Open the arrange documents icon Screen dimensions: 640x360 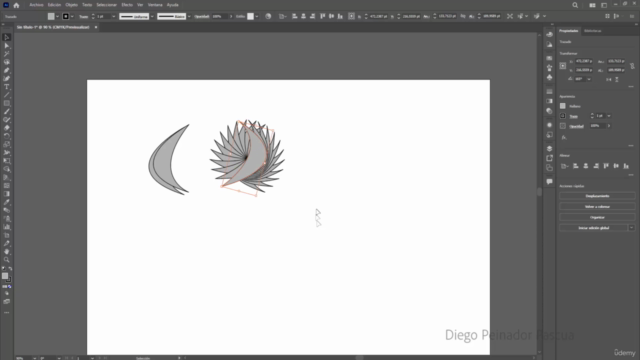pyautogui.click(x=592, y=5)
